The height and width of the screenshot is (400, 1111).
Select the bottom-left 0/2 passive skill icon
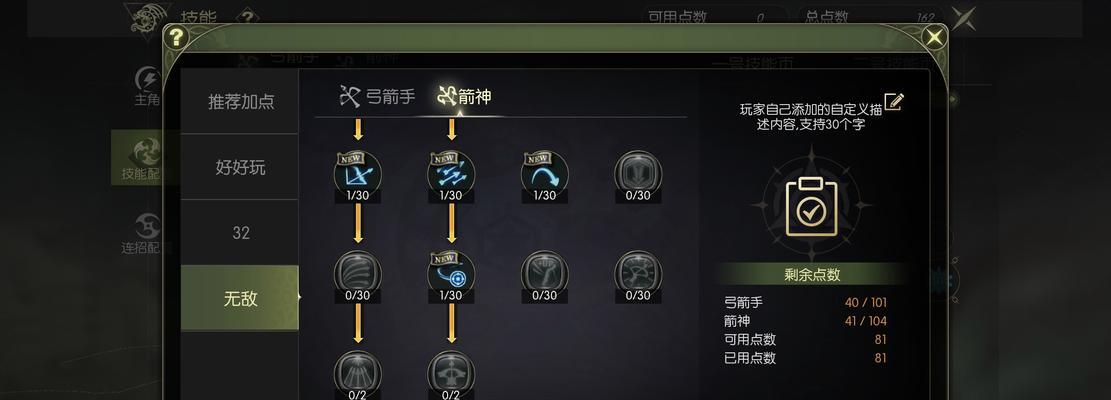tap(358, 374)
